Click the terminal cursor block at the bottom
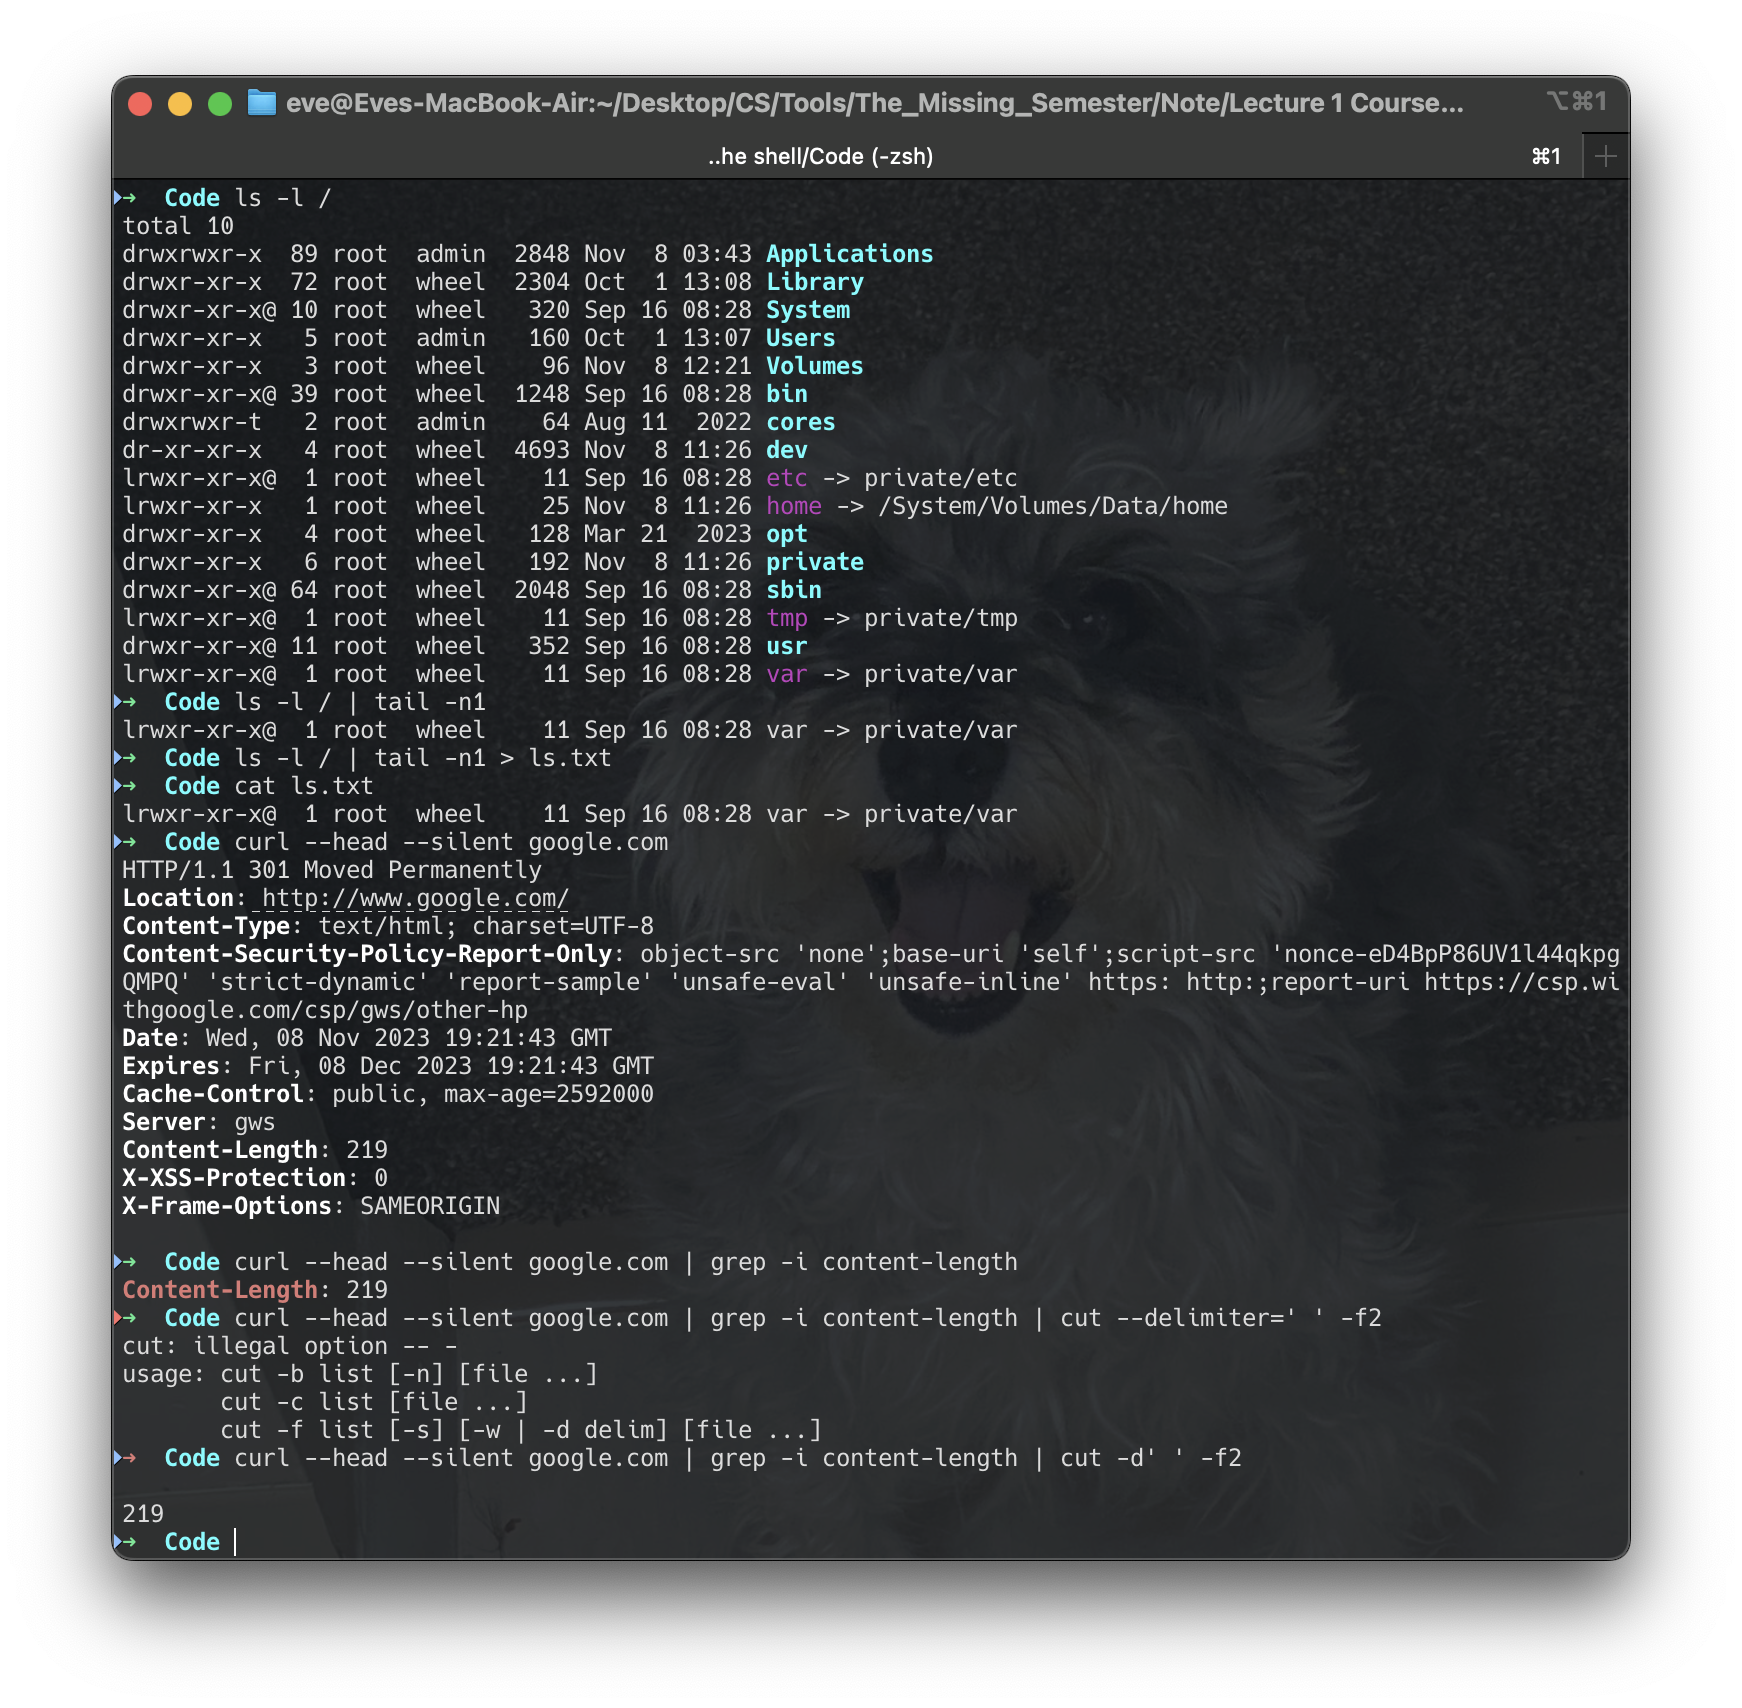The height and width of the screenshot is (1708, 1742). [236, 1541]
